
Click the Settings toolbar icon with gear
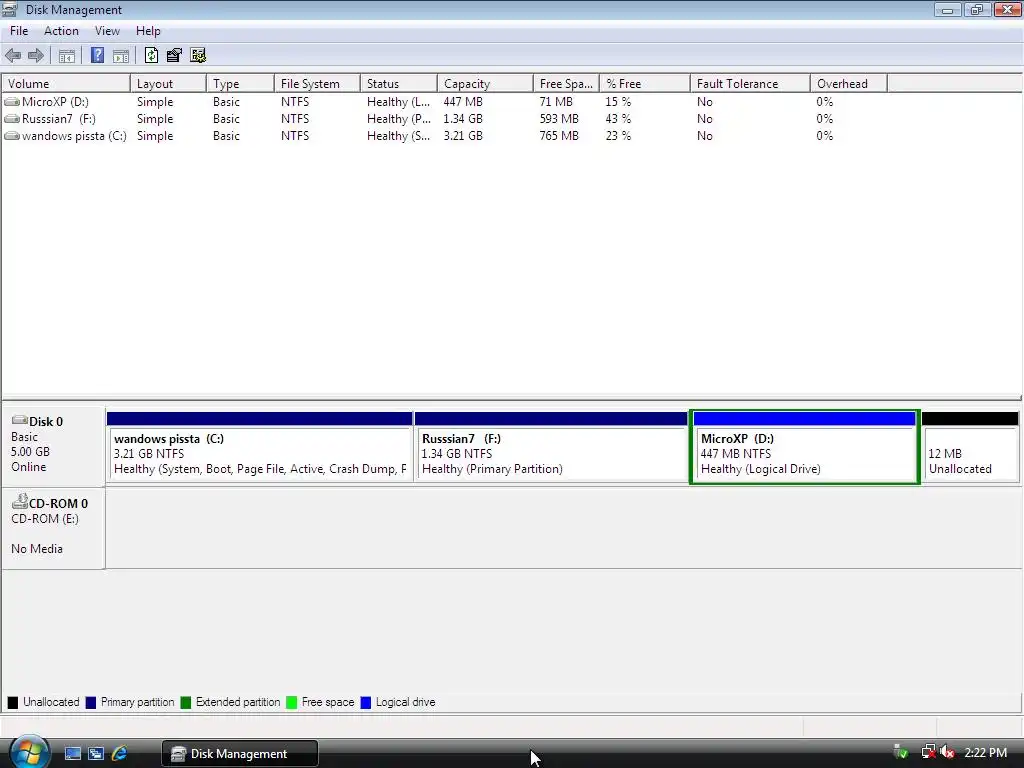[198, 56]
